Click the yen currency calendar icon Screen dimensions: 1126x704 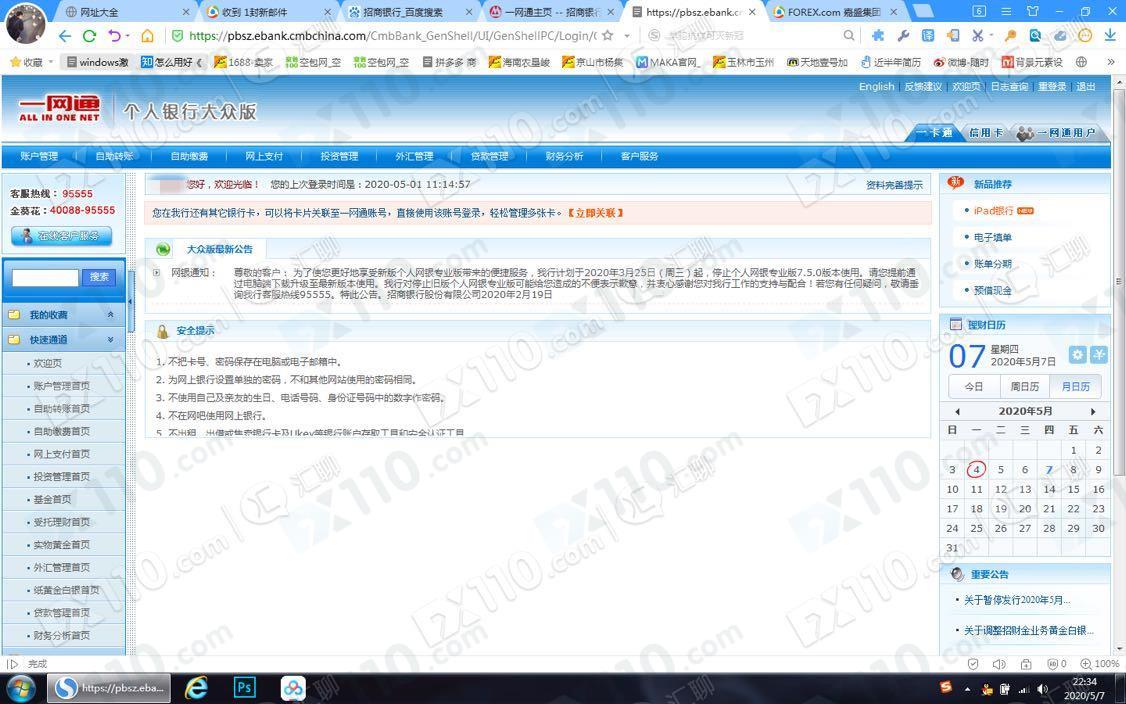(1099, 354)
